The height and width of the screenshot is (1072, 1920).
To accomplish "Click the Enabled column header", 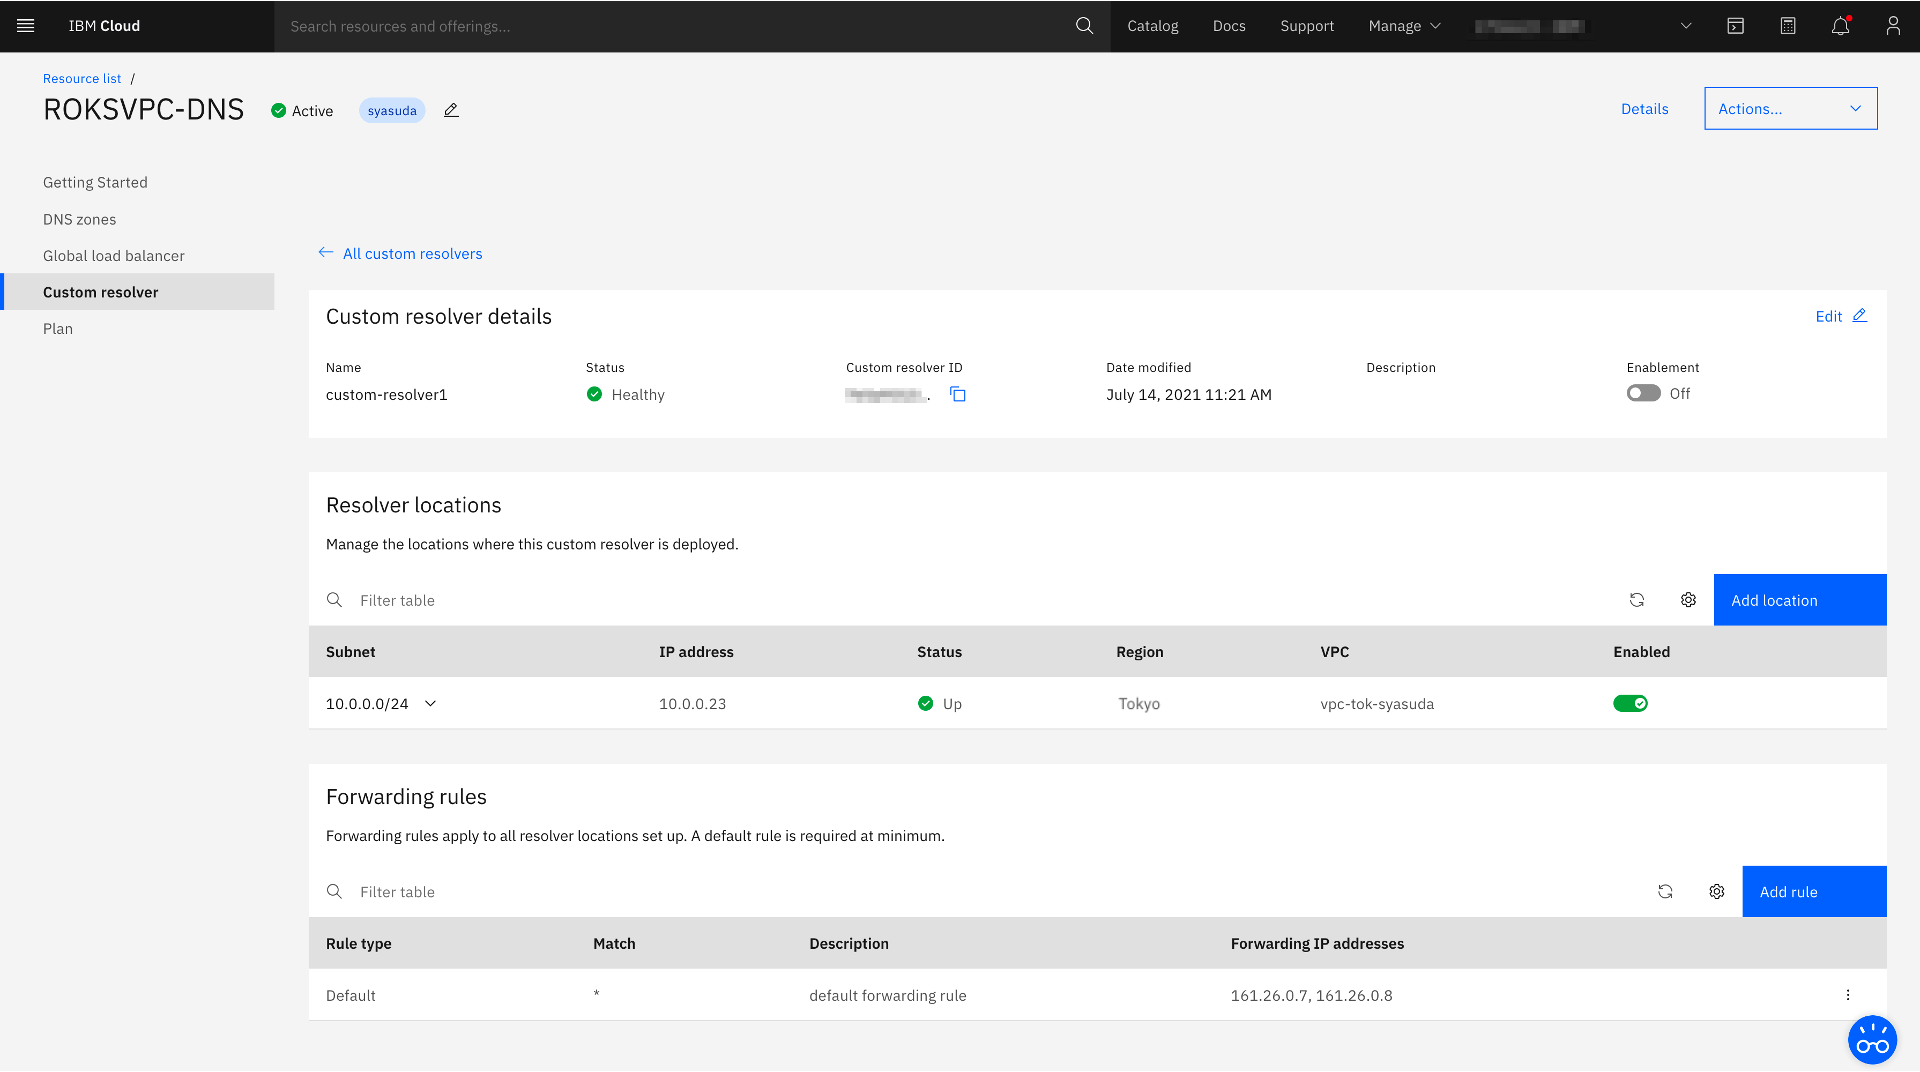I will click(x=1641, y=652).
